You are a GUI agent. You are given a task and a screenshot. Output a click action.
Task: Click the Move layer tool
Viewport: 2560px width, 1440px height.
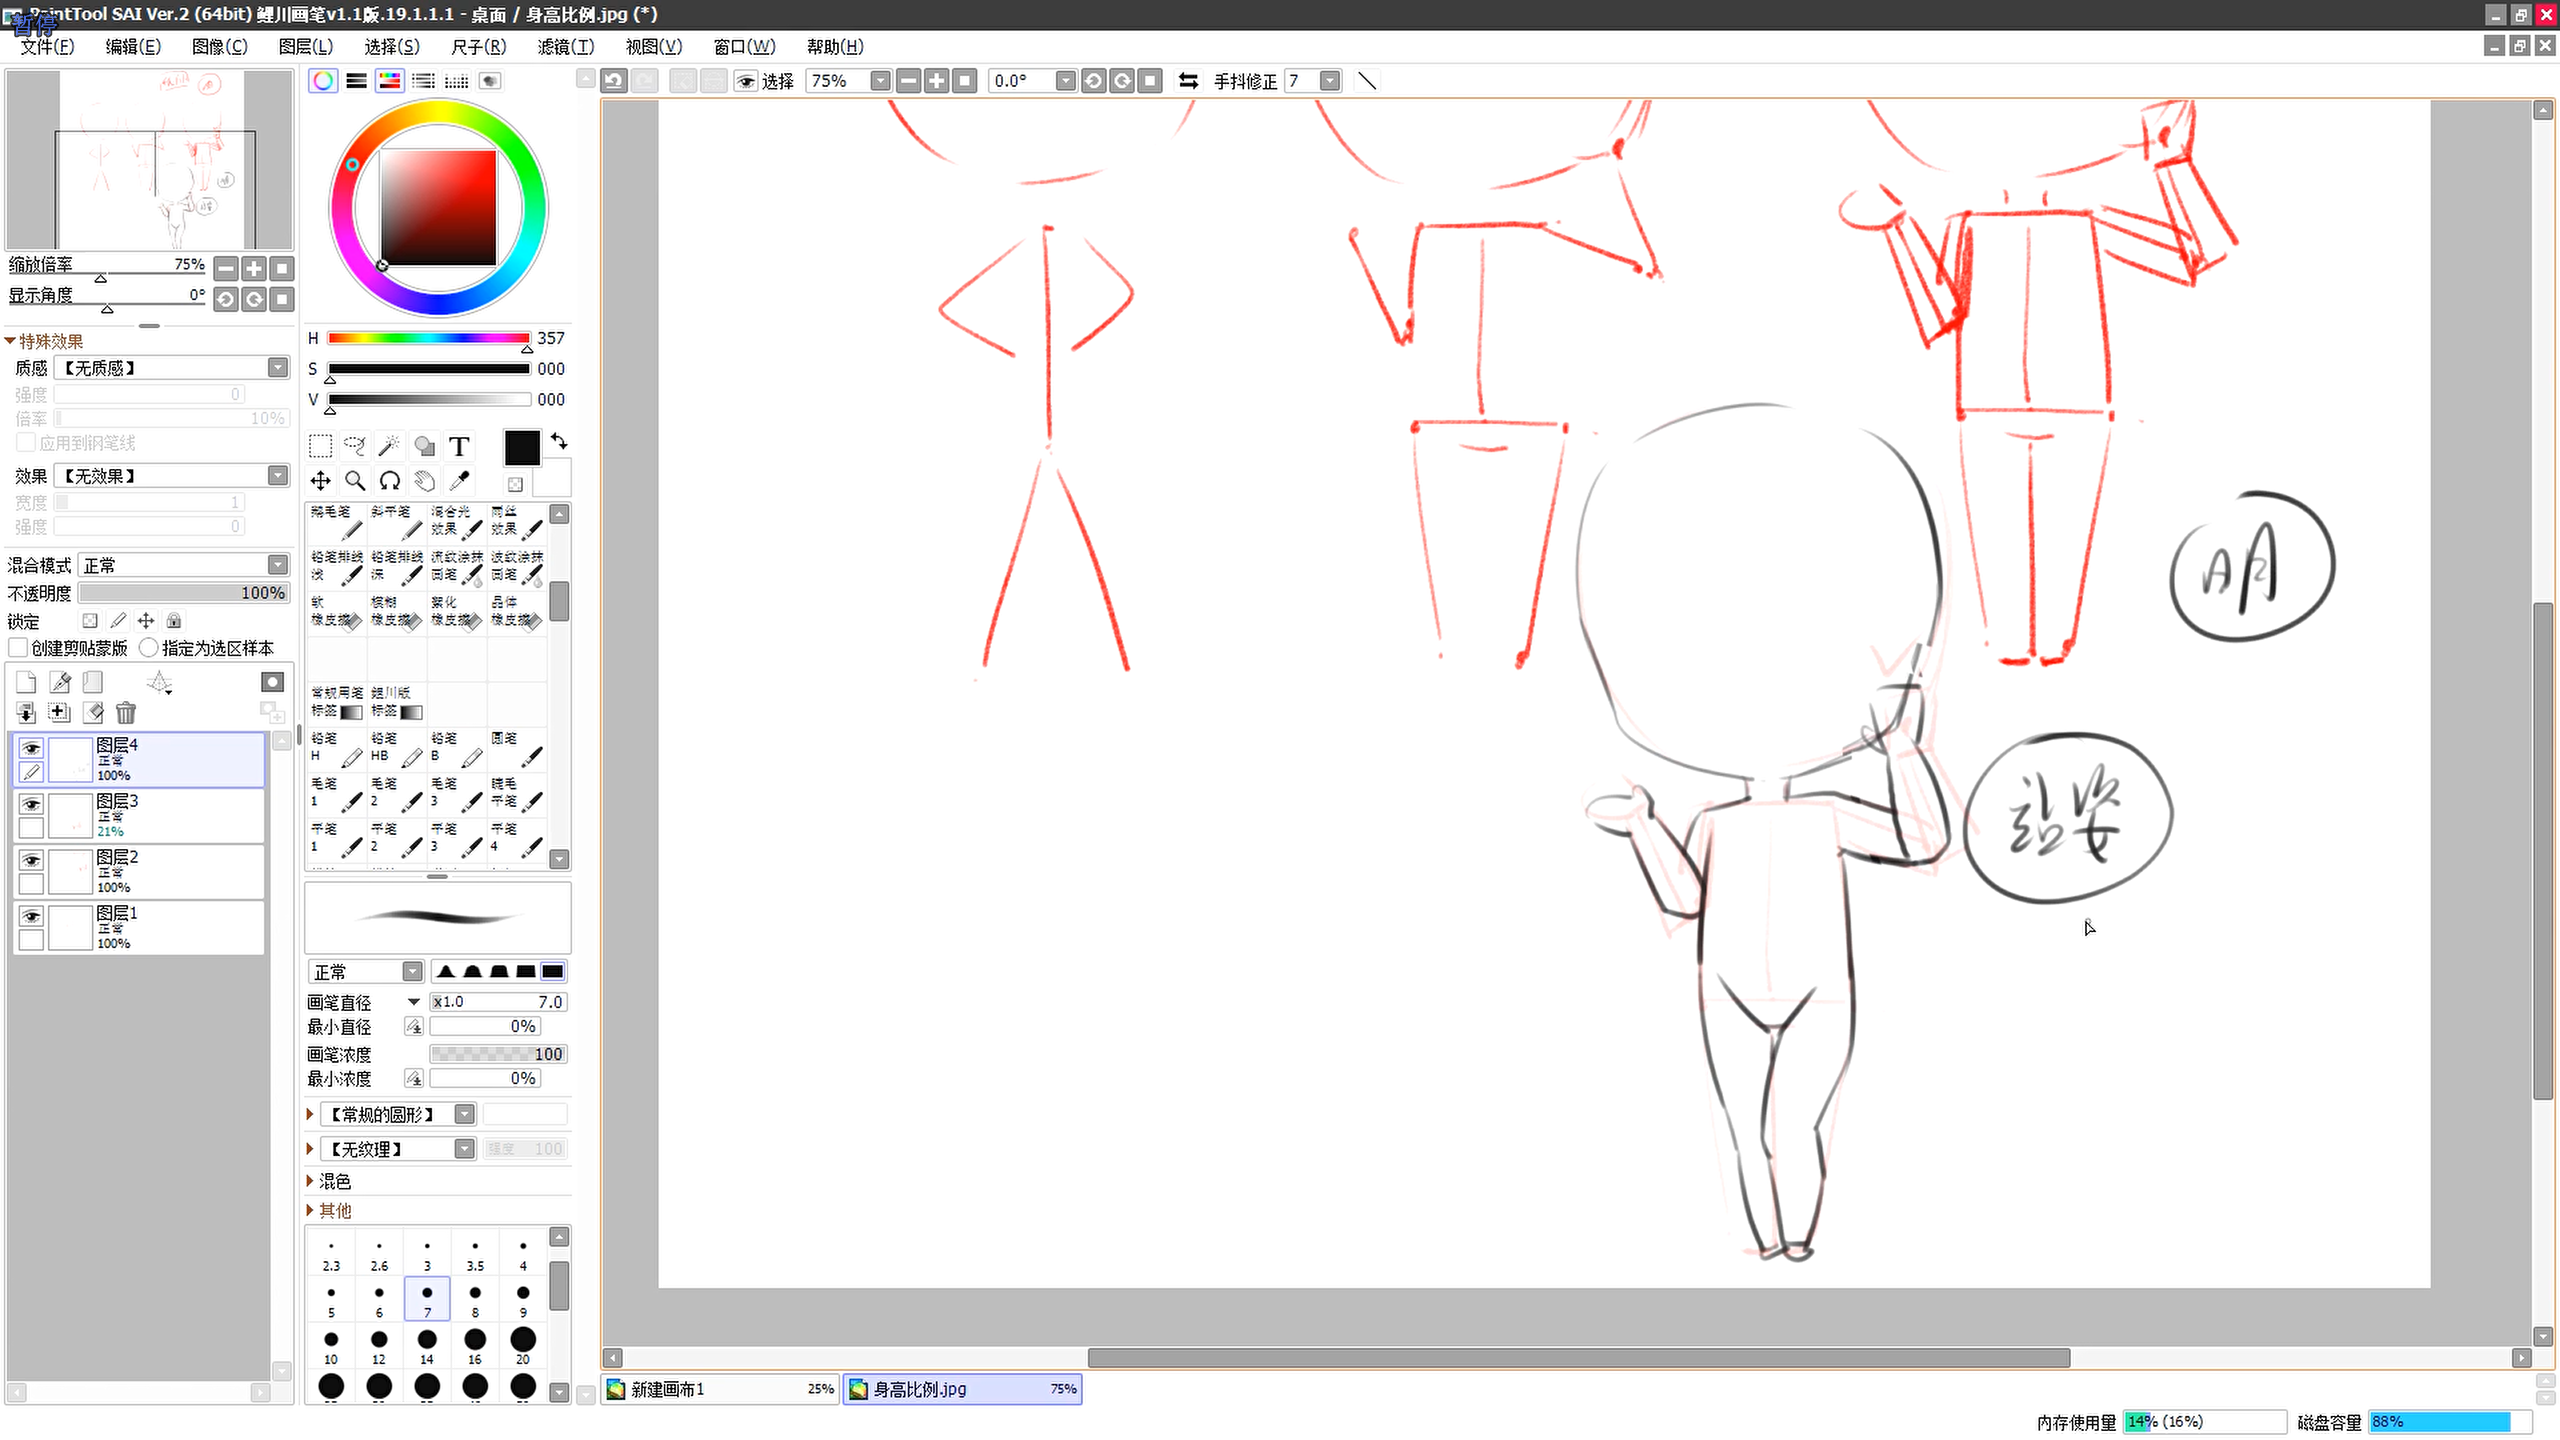coord(320,481)
